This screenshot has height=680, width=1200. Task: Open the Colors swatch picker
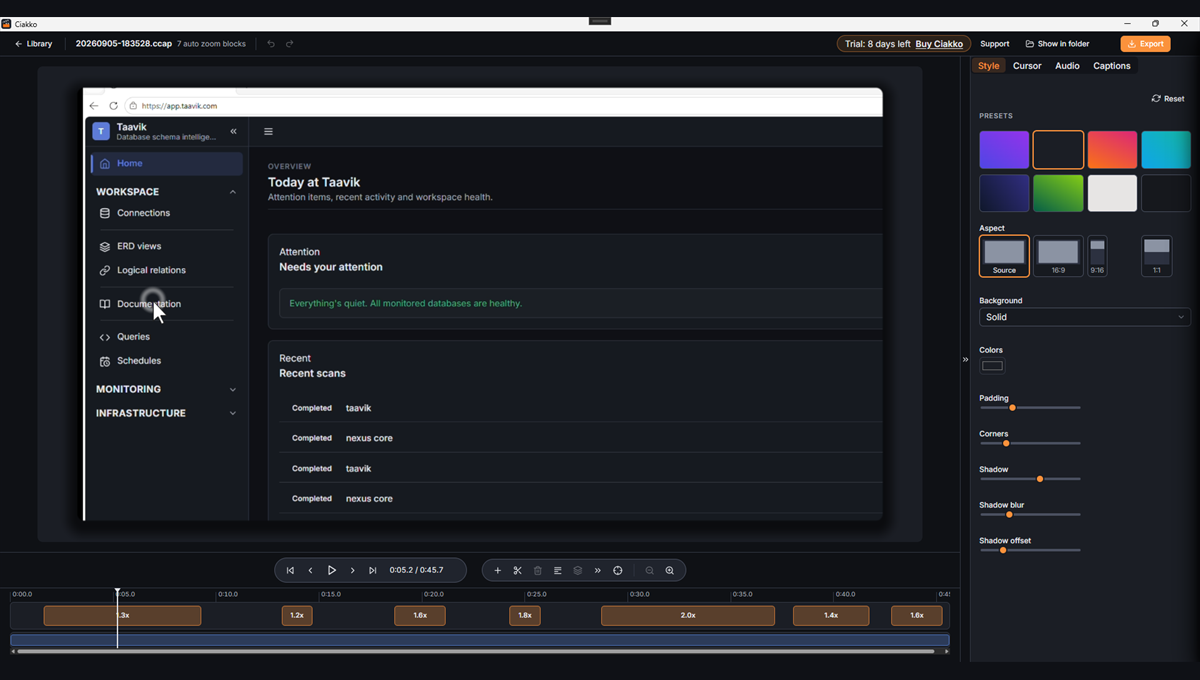tap(992, 366)
